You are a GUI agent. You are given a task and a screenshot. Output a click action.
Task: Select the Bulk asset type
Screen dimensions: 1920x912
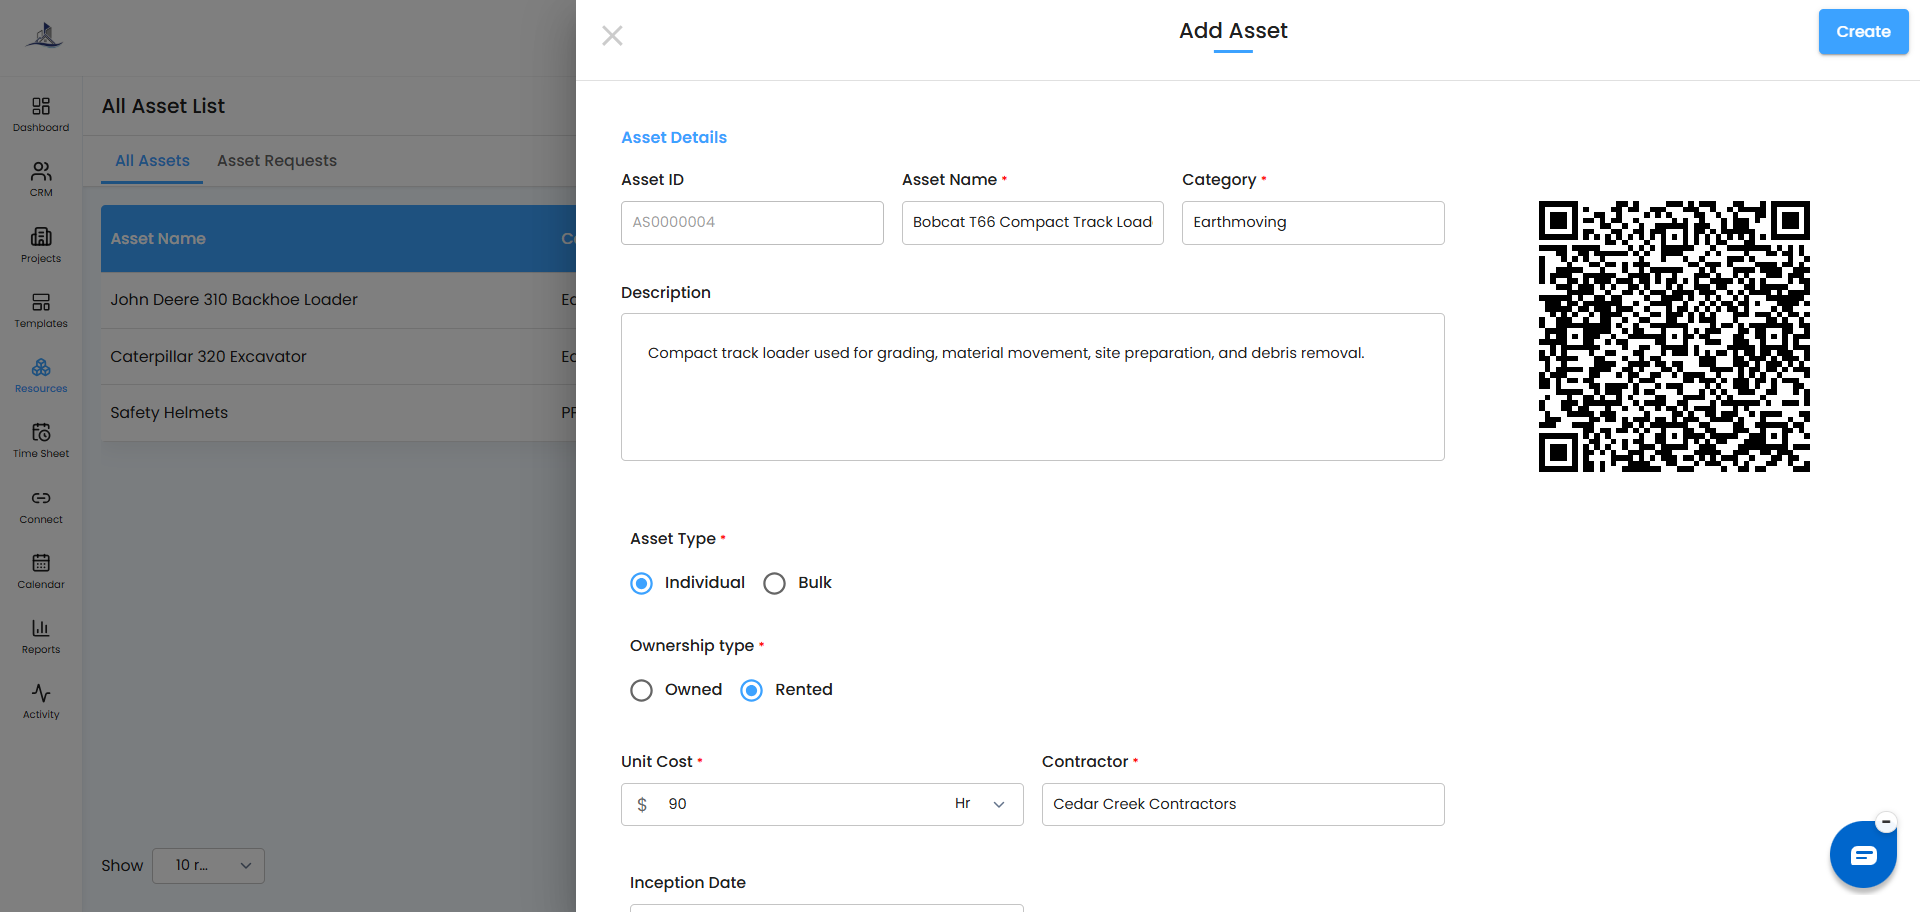[774, 583]
